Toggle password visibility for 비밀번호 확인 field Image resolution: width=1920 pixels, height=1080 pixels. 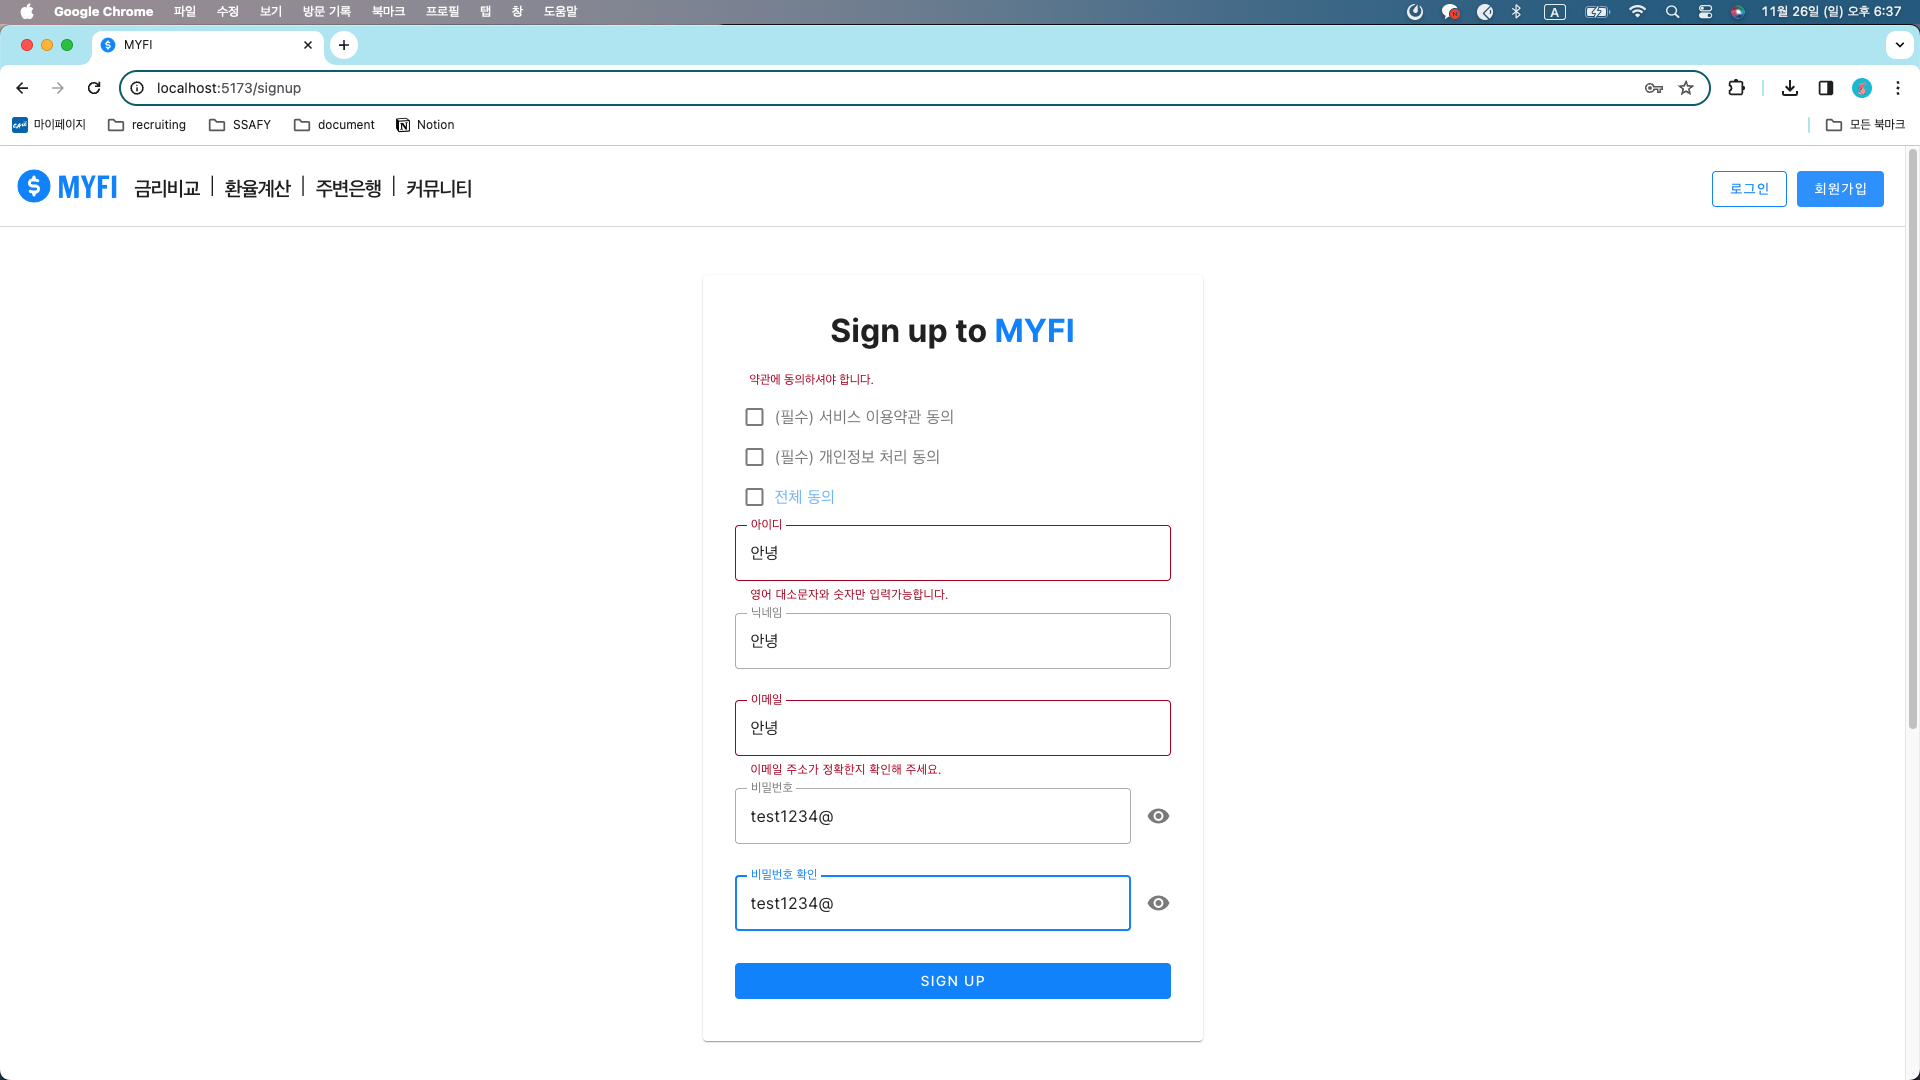pos(1158,902)
